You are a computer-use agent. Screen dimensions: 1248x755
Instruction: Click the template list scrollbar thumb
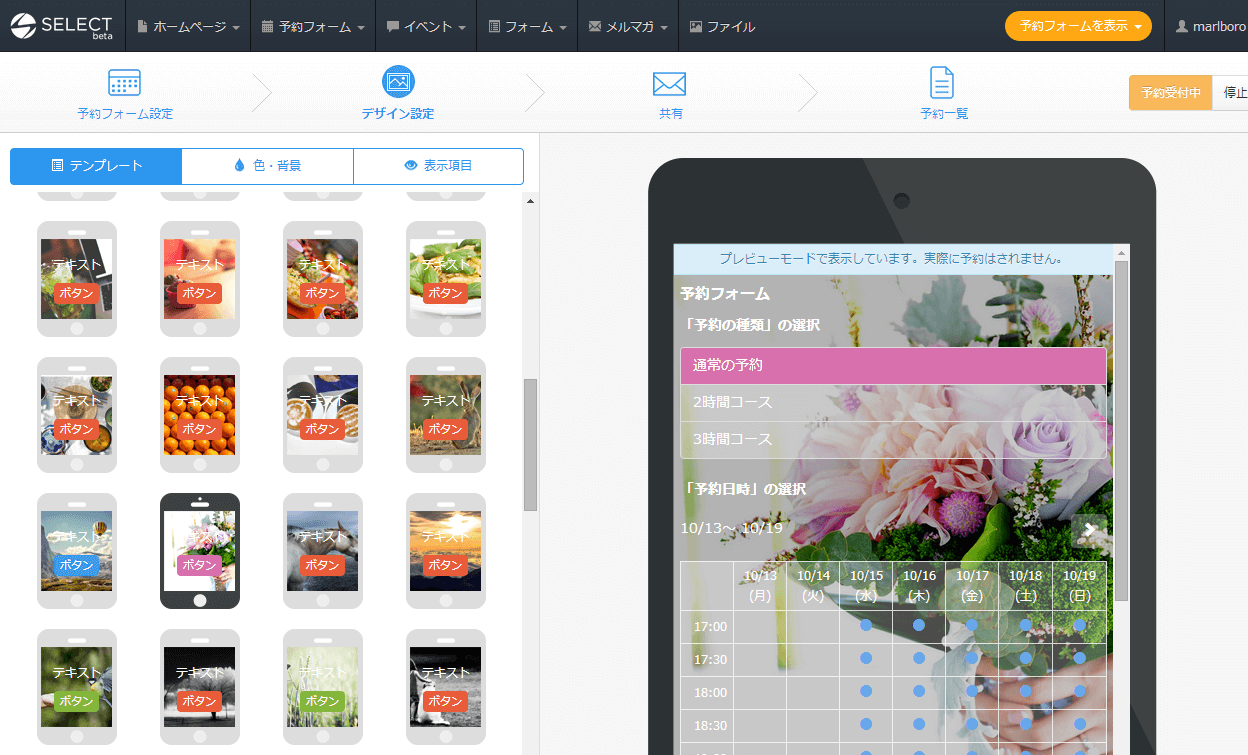530,445
